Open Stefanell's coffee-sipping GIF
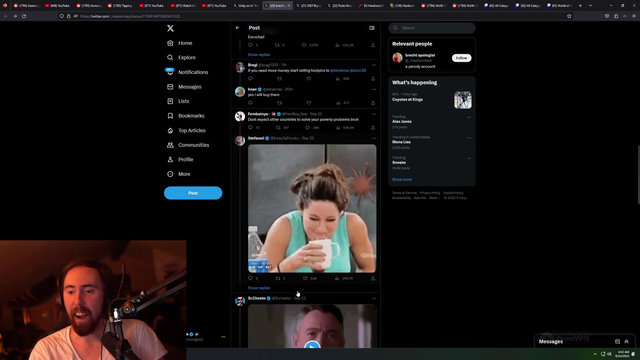Viewport: 640px width, 360px height. (312, 208)
